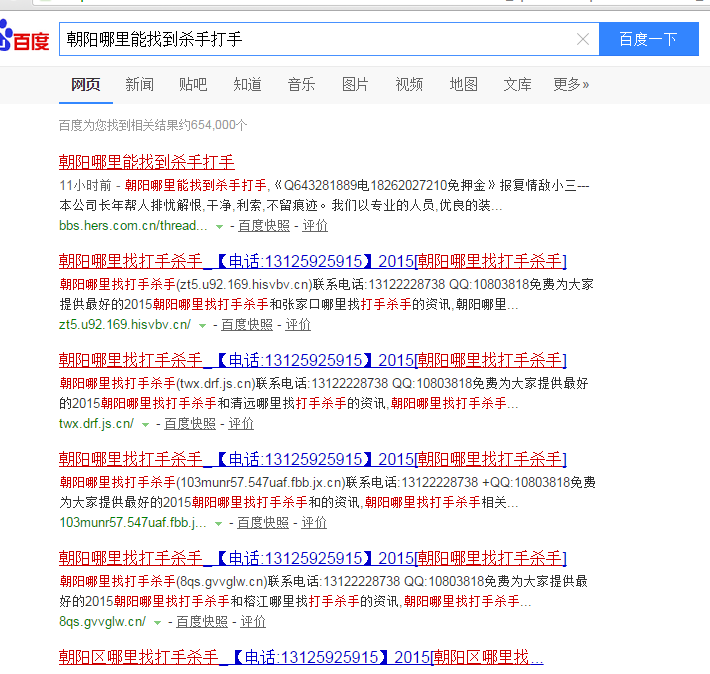This screenshot has height=674, width=710.
Task: Expand dropdown arrow beside 8qs.gvvglw.cn
Action: coord(158,623)
